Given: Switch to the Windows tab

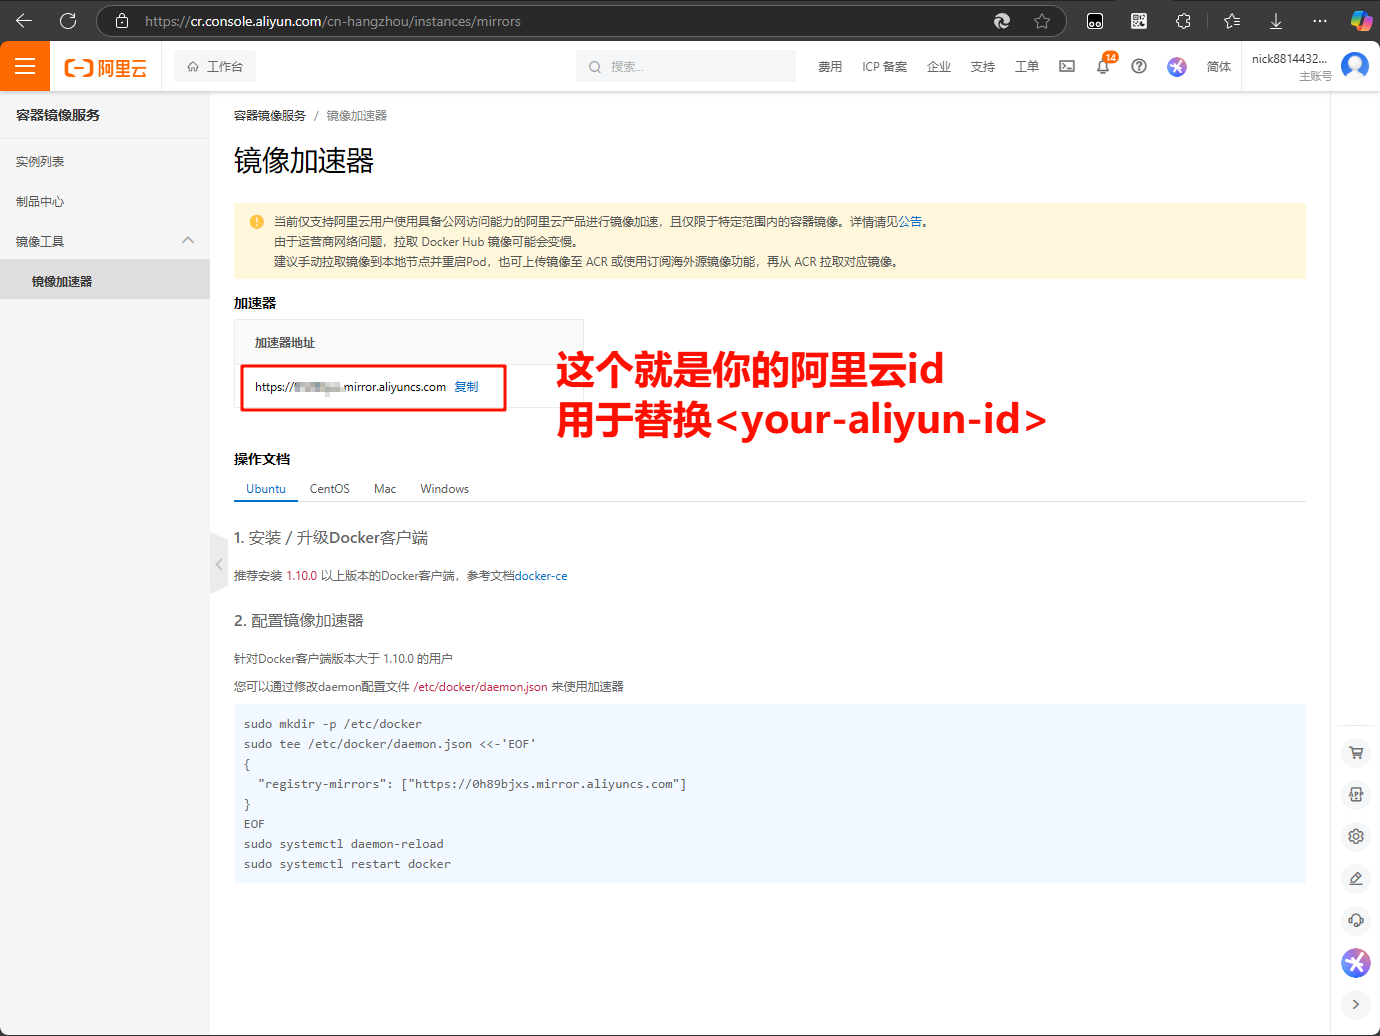Looking at the screenshot, I should pyautogui.click(x=445, y=489).
